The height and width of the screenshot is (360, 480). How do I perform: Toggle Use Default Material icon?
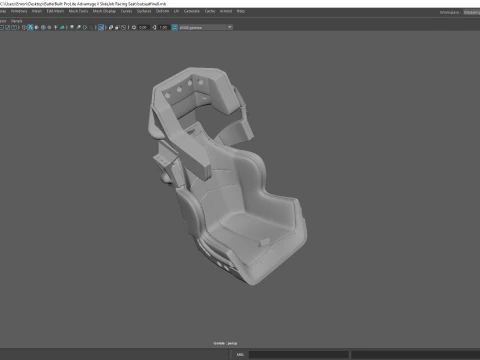pos(37,27)
